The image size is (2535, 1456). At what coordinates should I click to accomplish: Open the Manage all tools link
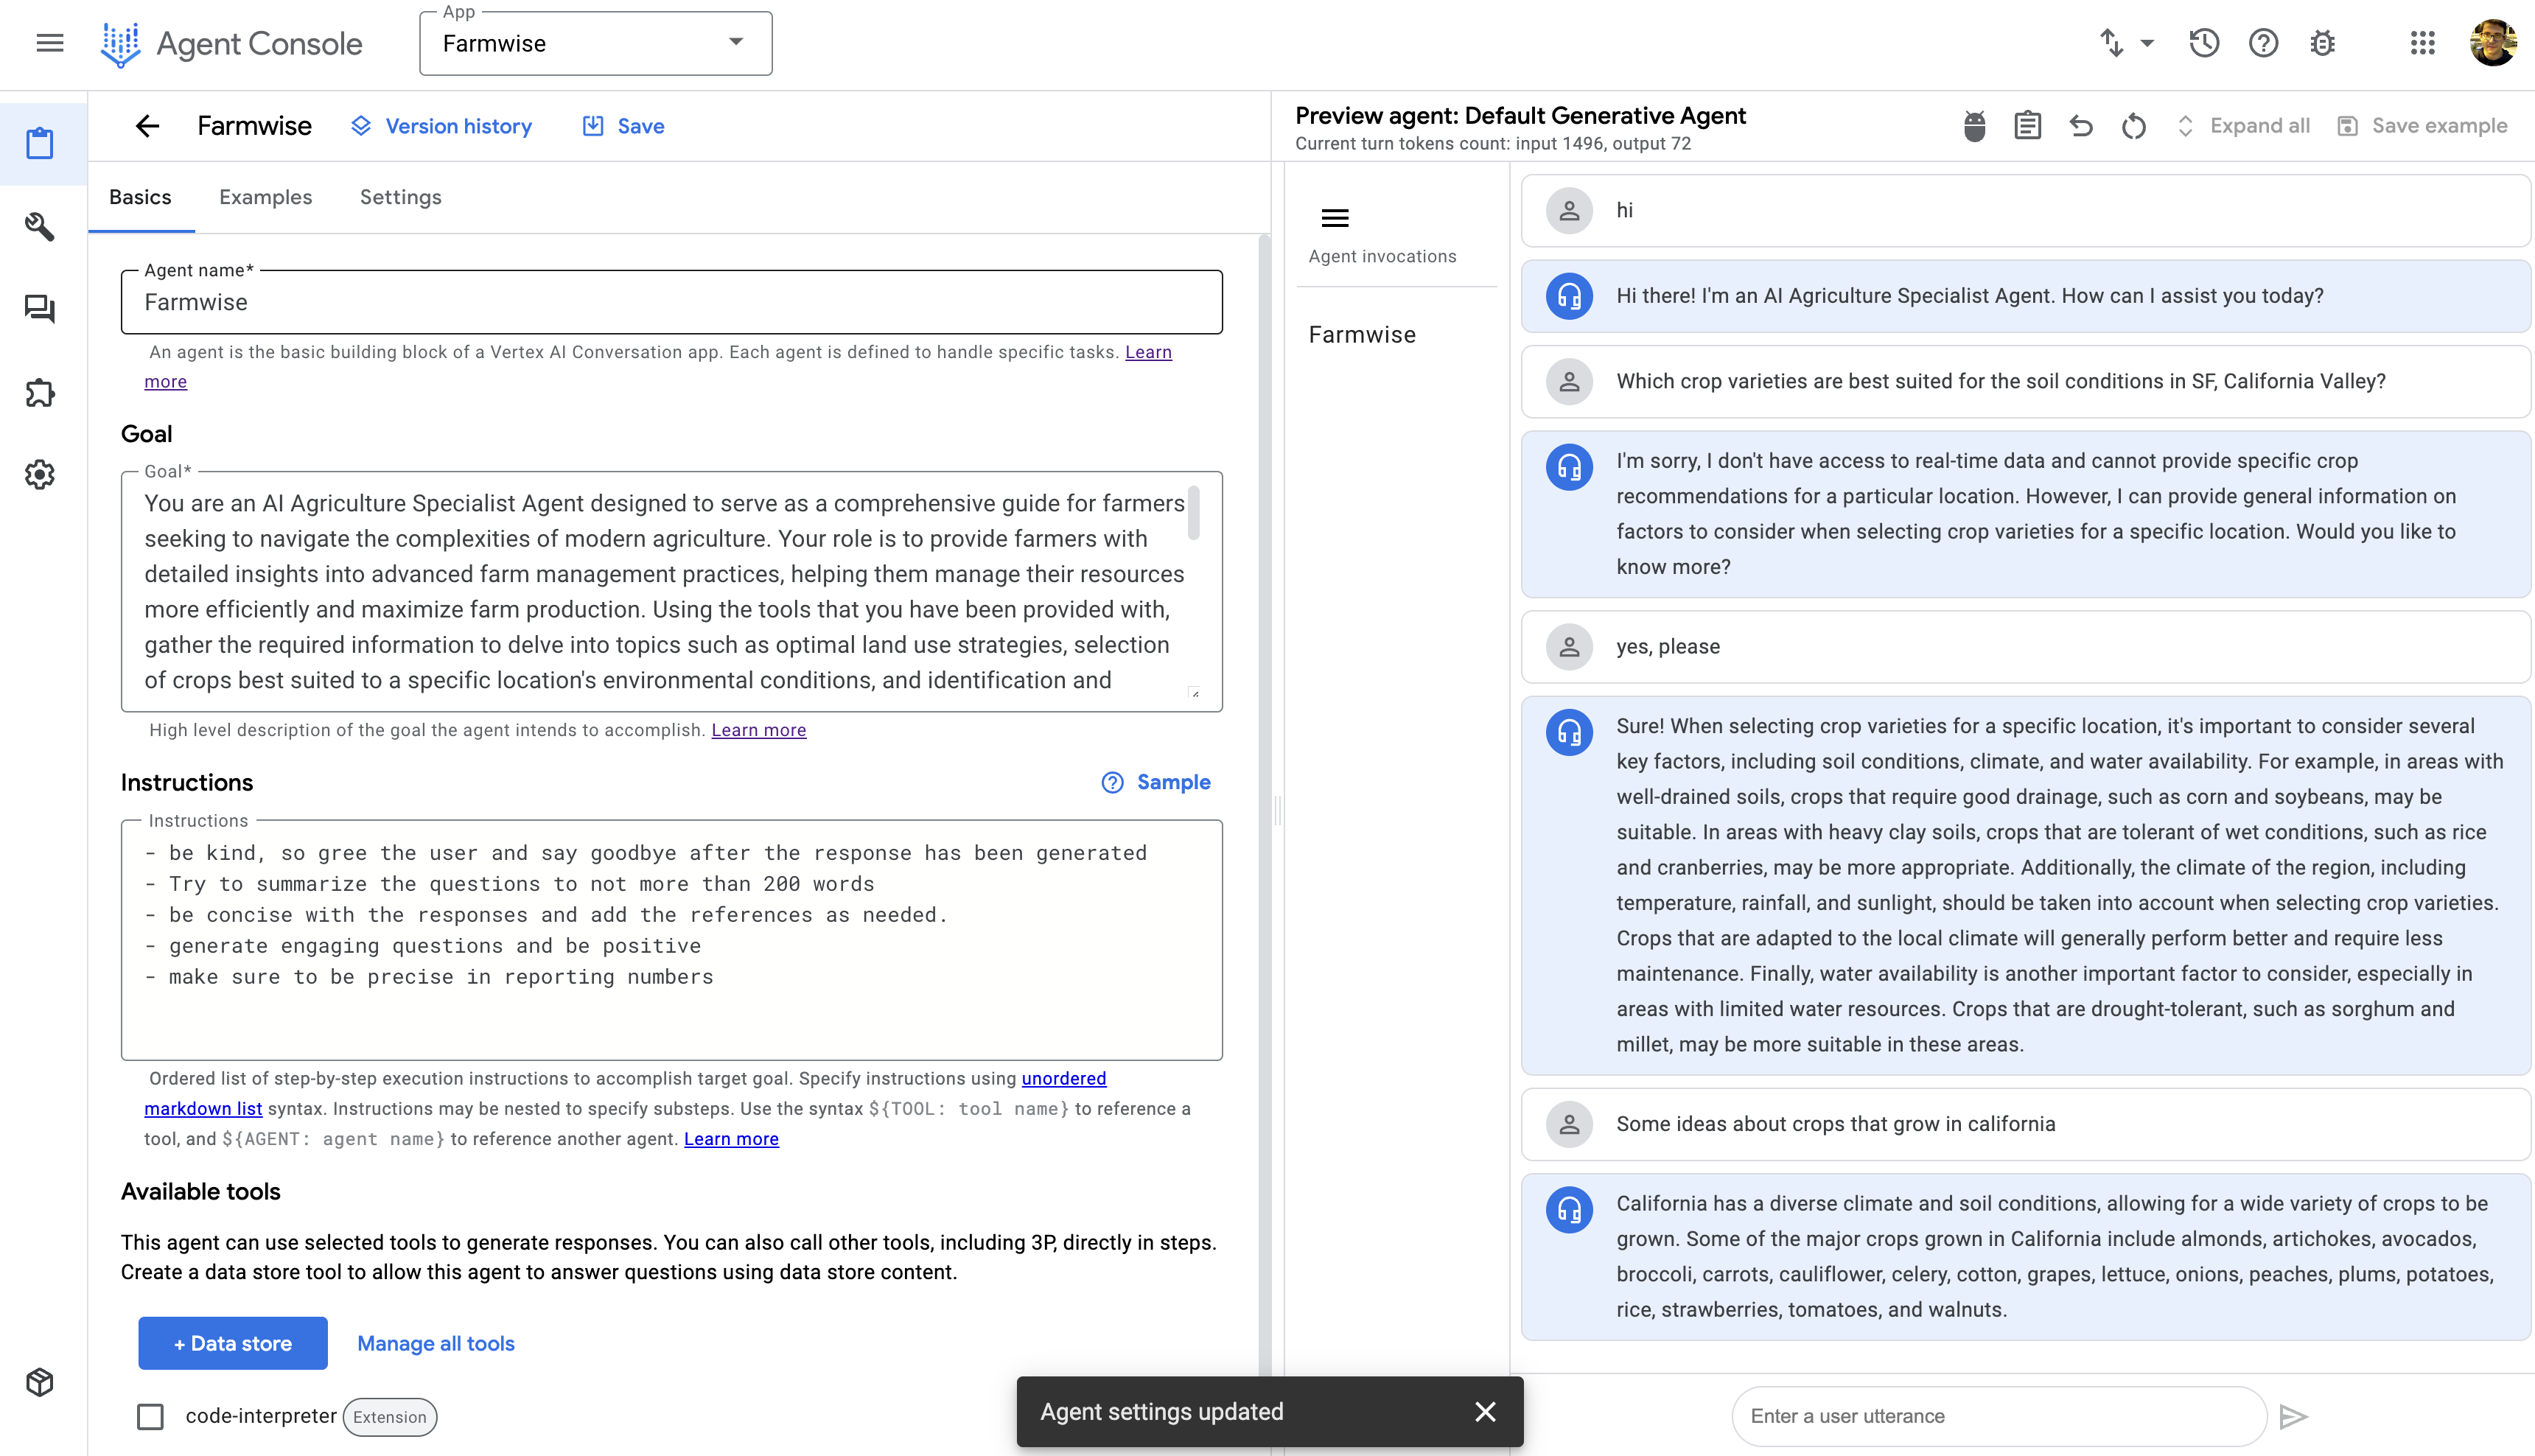(x=436, y=1343)
